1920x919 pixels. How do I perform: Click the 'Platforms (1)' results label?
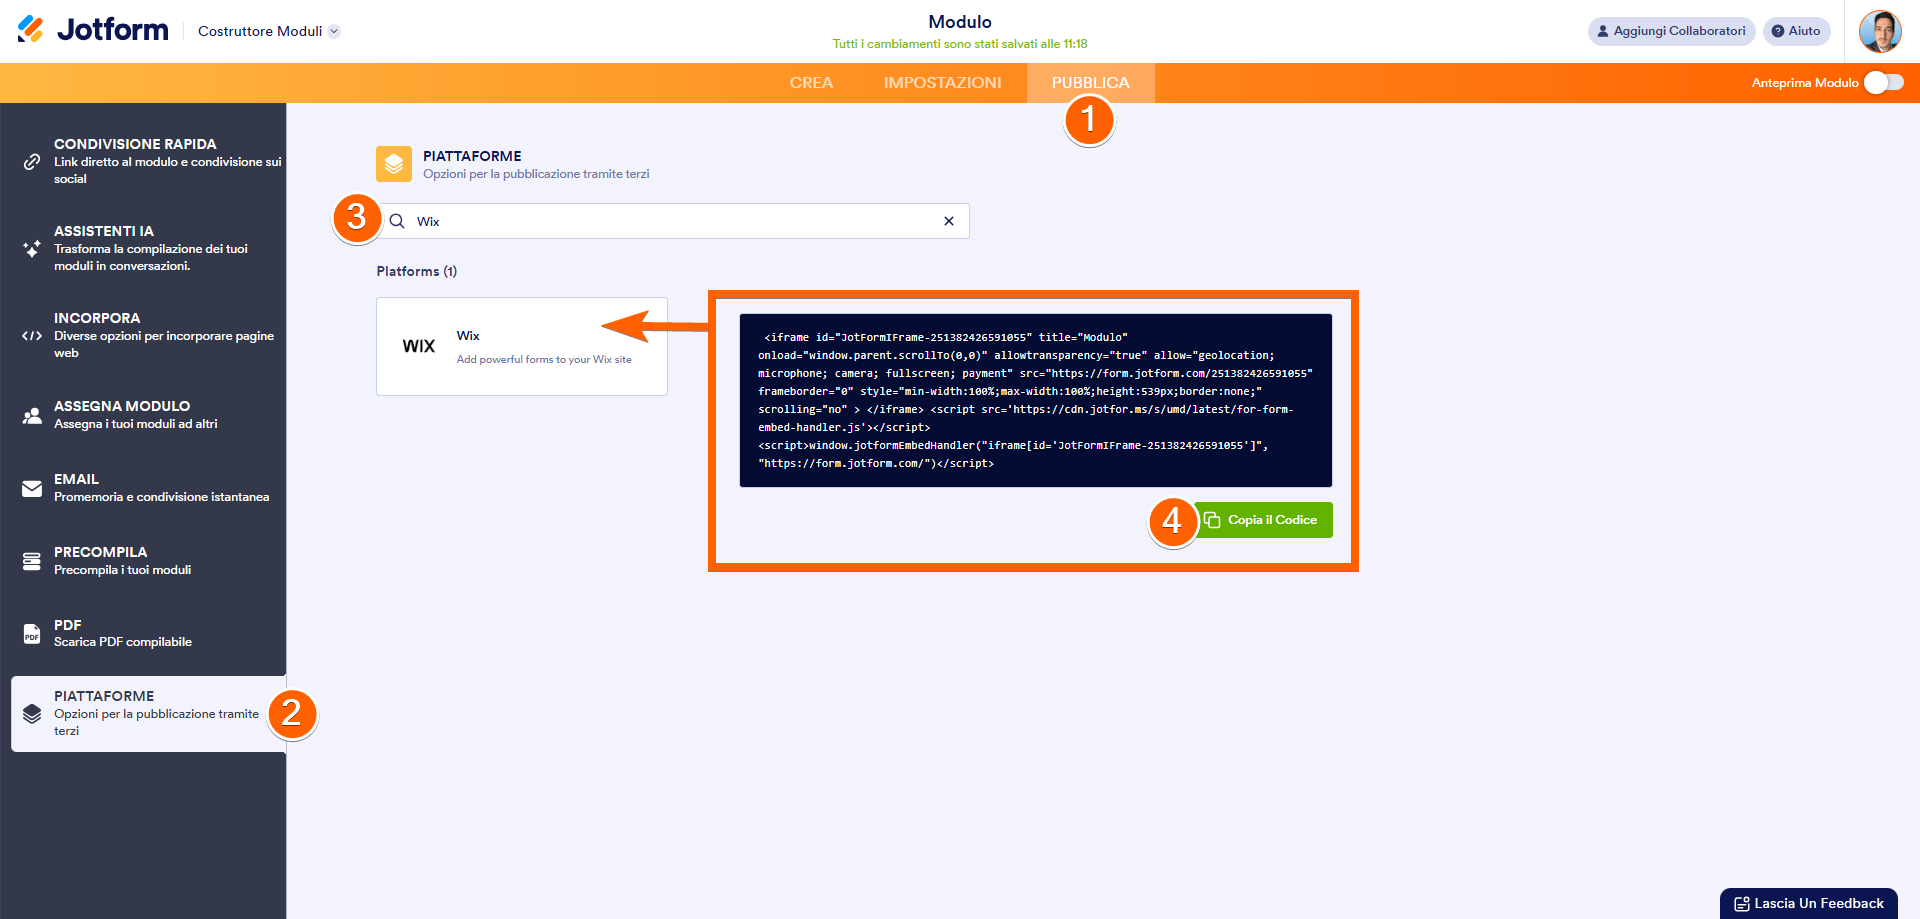[x=417, y=271]
